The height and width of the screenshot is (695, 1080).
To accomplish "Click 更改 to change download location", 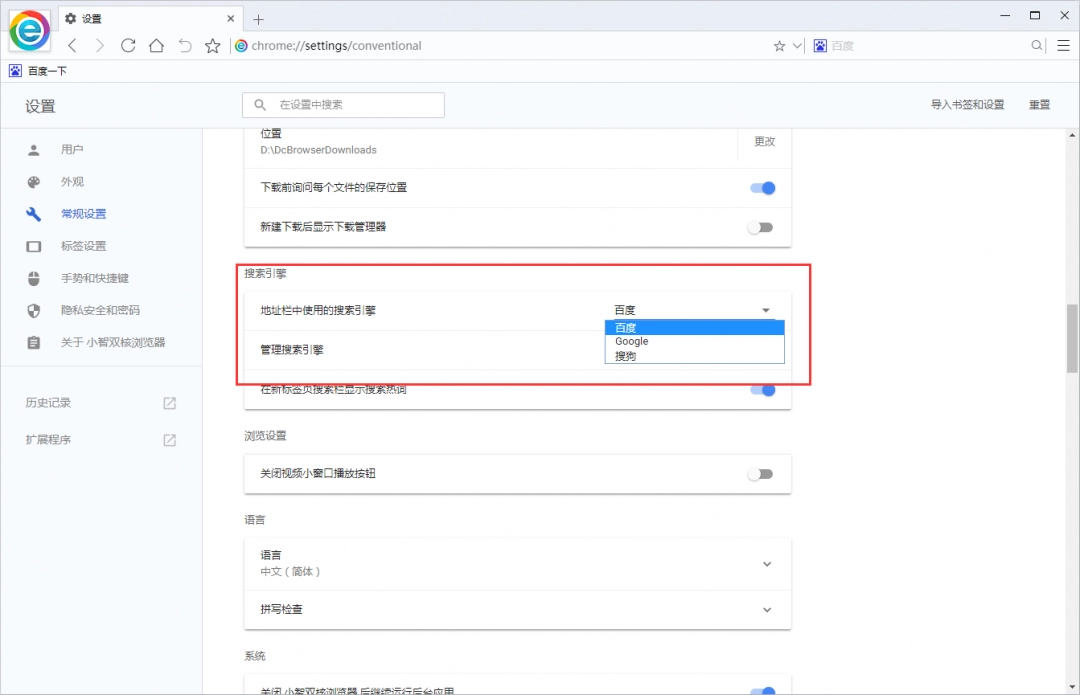I will pos(764,142).
